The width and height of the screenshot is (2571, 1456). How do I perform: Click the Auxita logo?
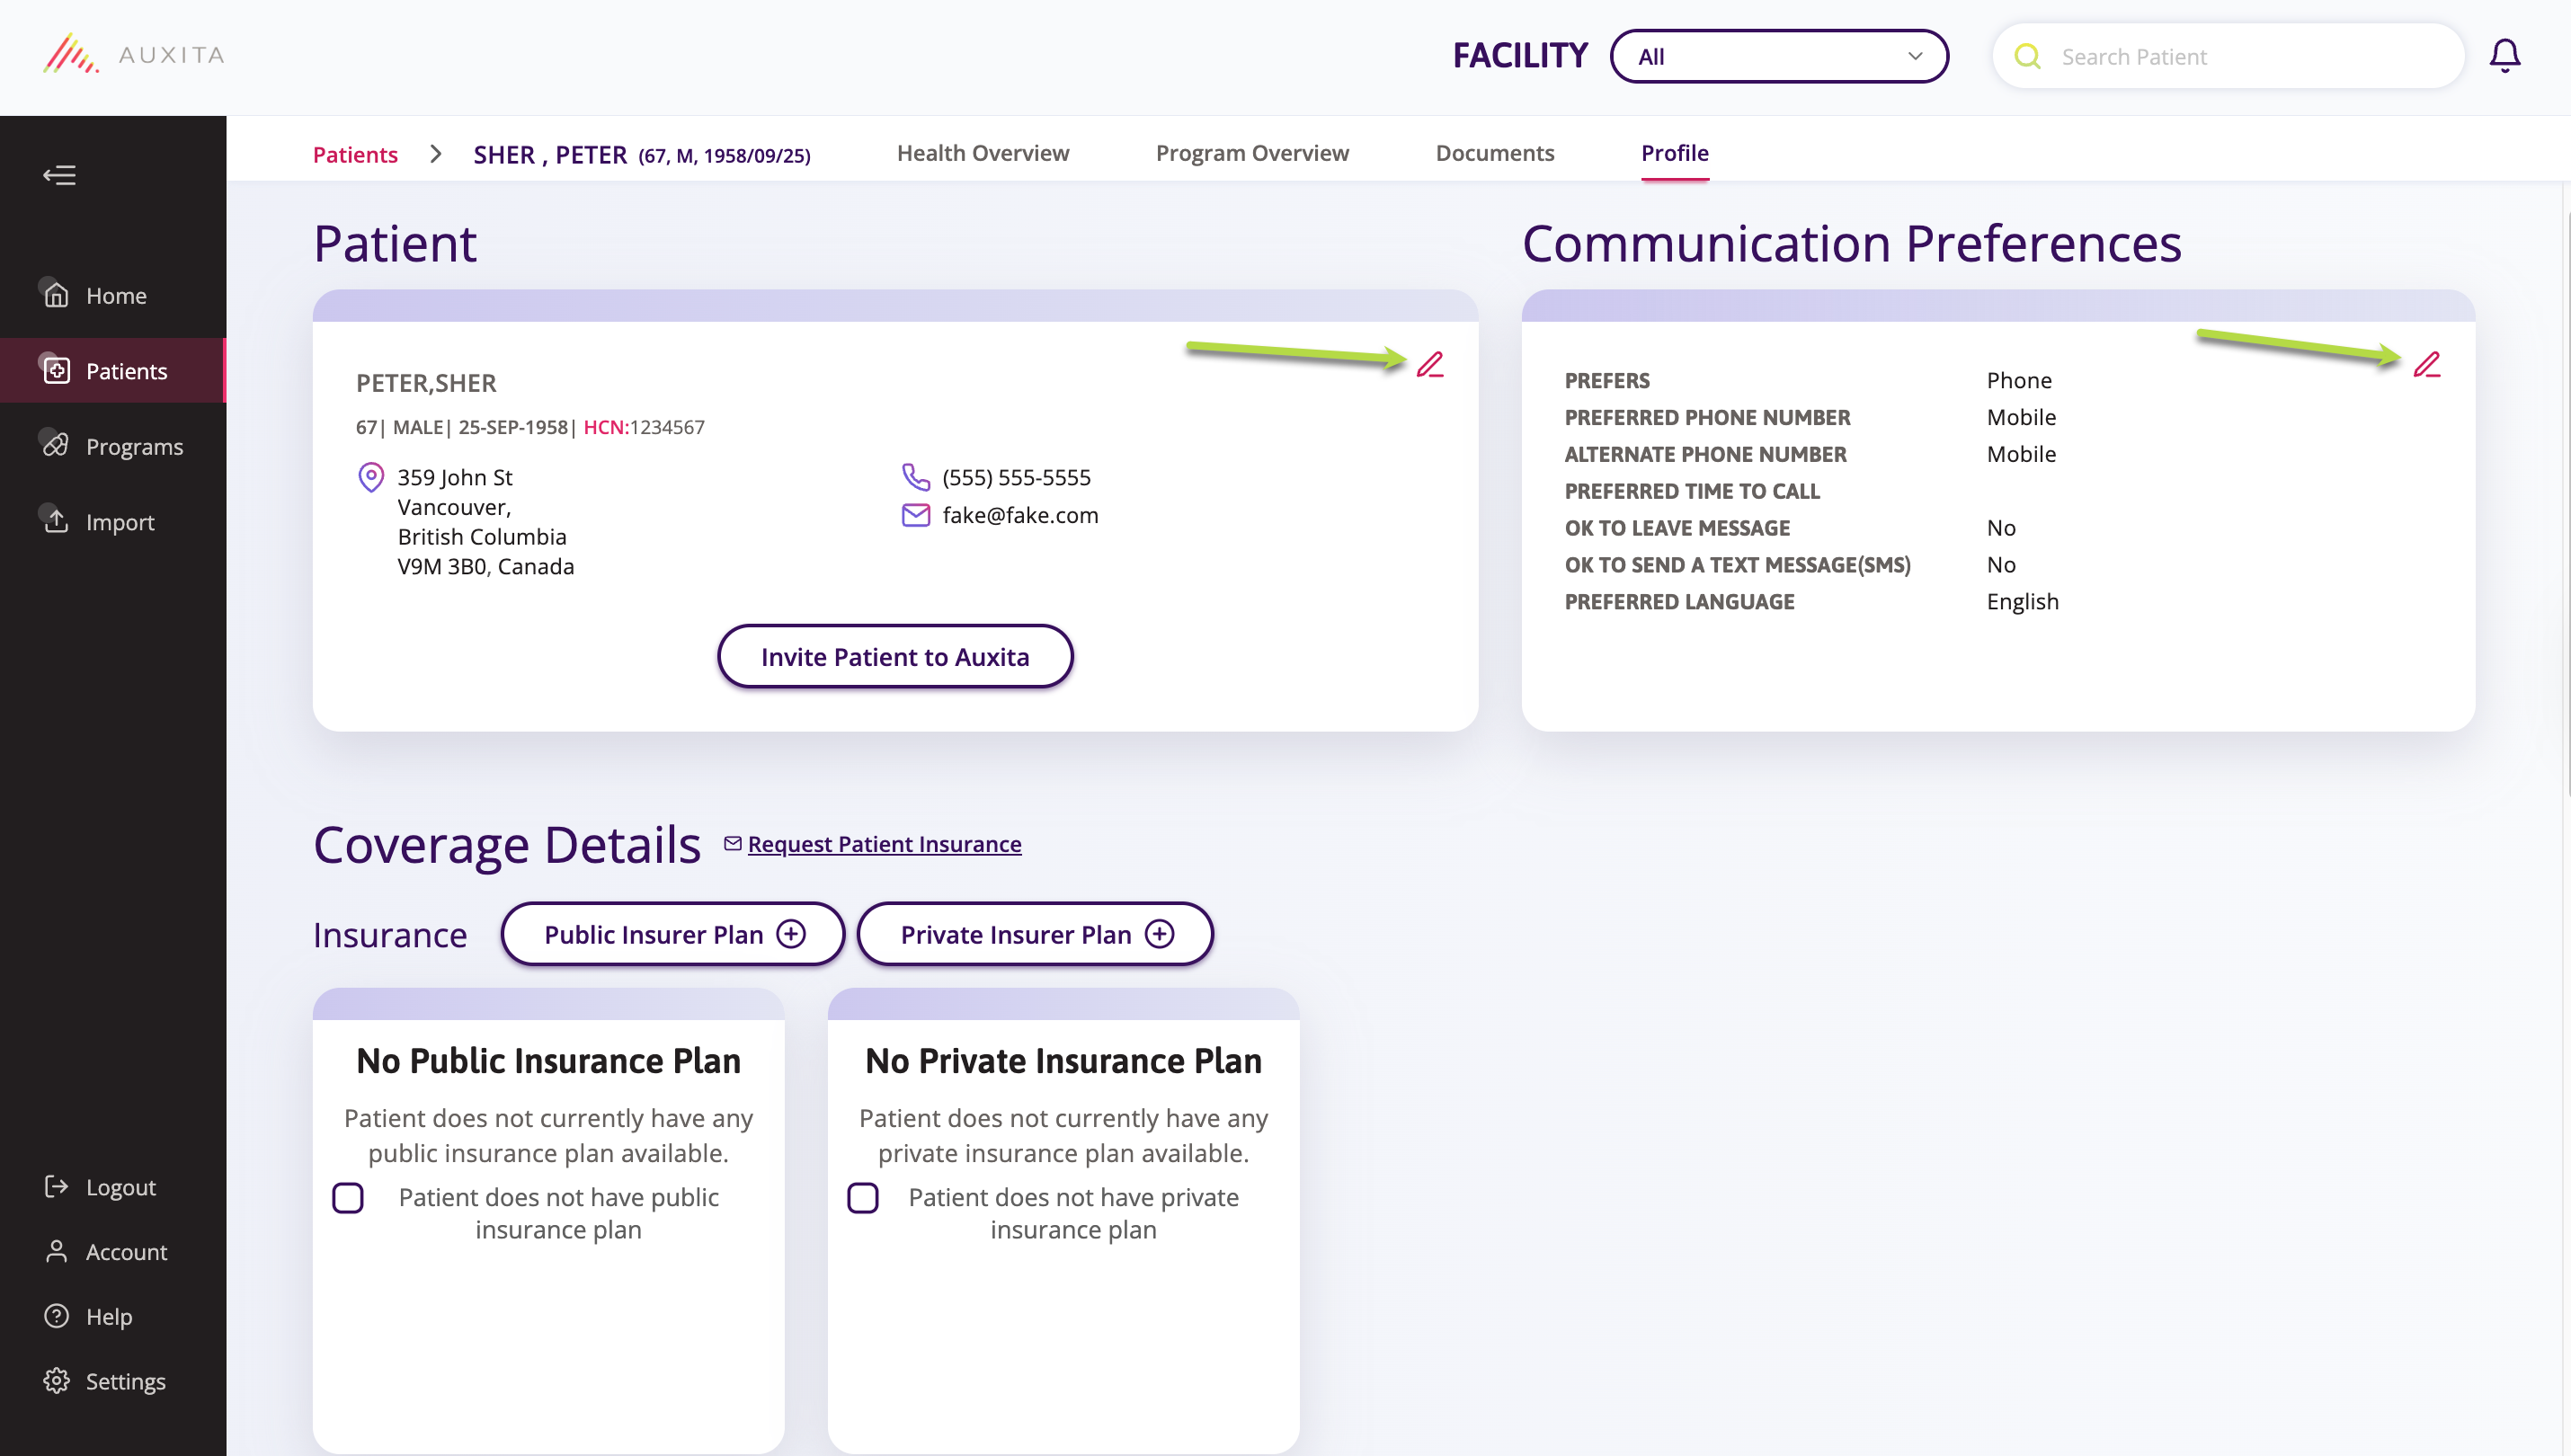click(x=134, y=55)
